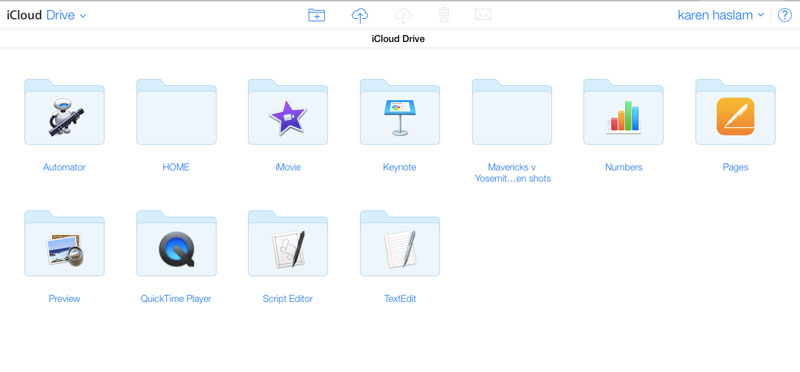Screen dimensions: 800x372
Task: Open the HOME folder icon
Action: click(177, 112)
